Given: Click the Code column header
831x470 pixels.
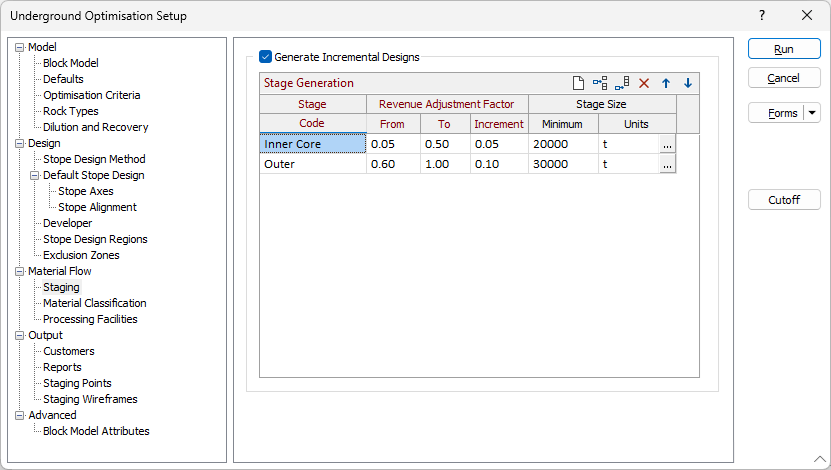Looking at the screenshot, I should pyautogui.click(x=313, y=123).
